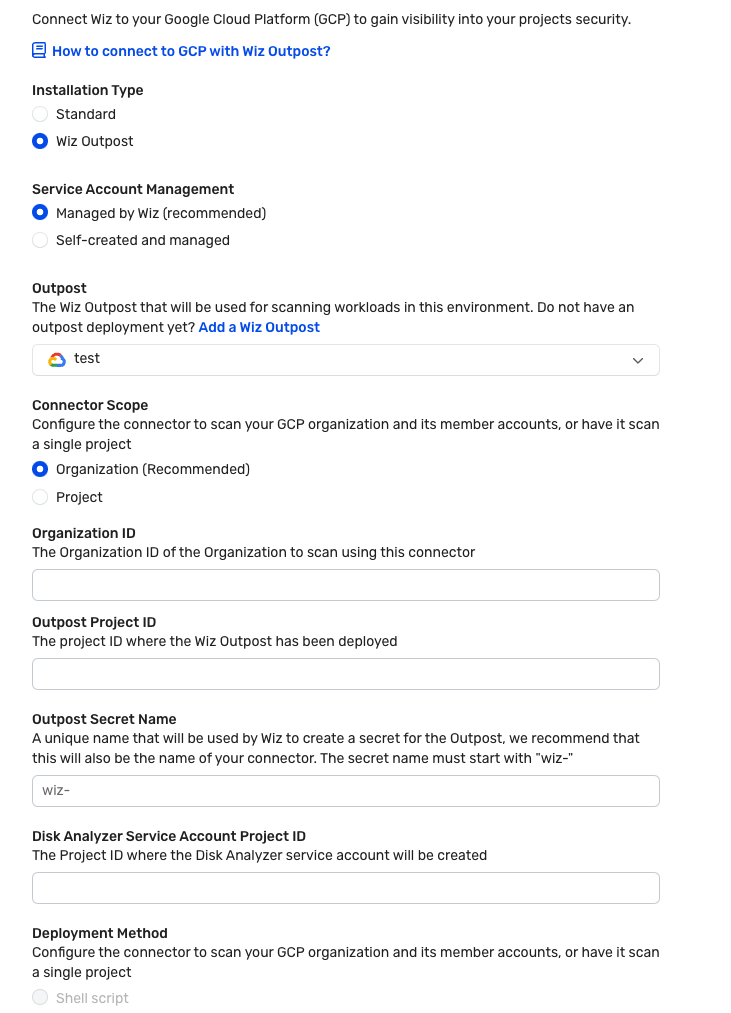Click the book icon beside the how-to link
731x1013 pixels.
(x=40, y=50)
